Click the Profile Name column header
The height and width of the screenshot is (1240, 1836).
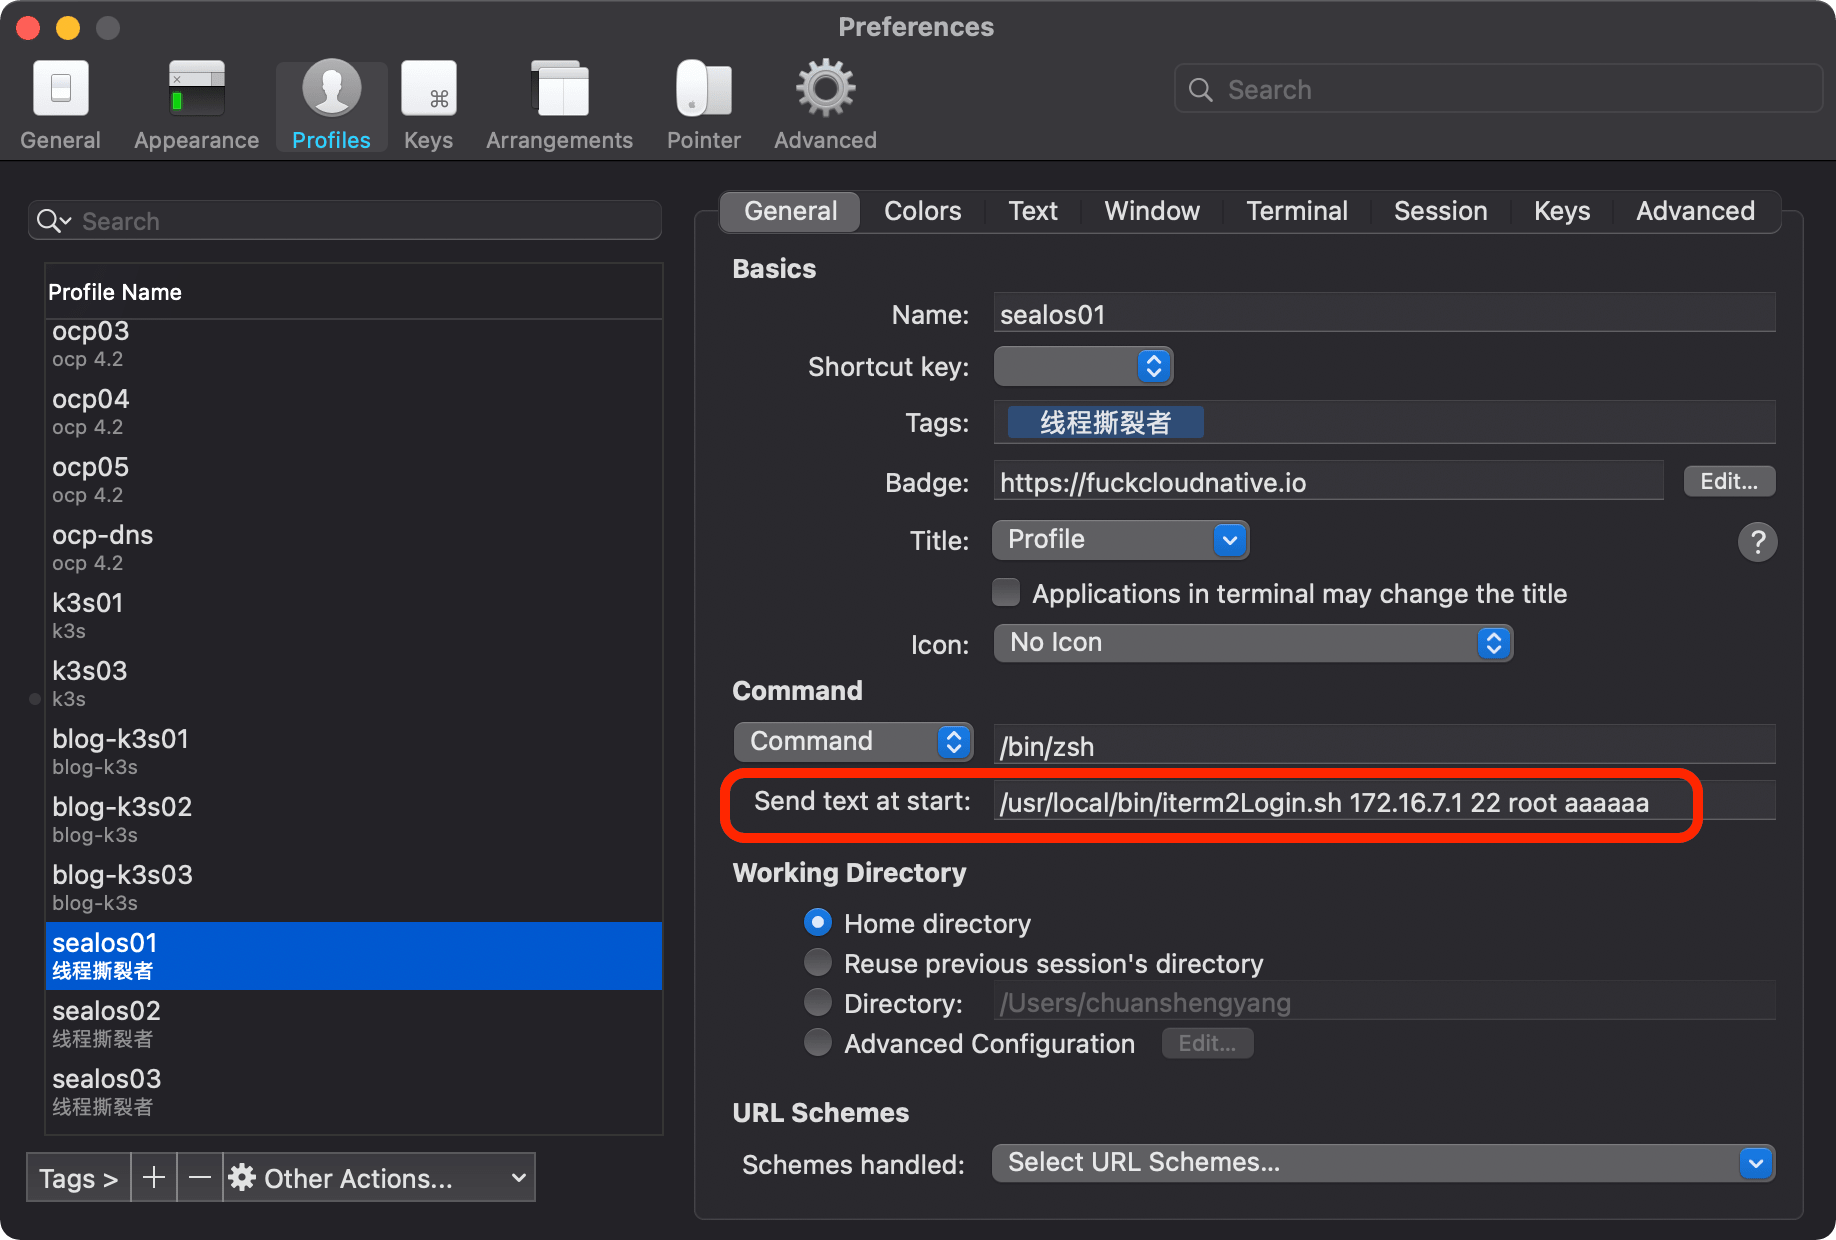[x=354, y=292]
